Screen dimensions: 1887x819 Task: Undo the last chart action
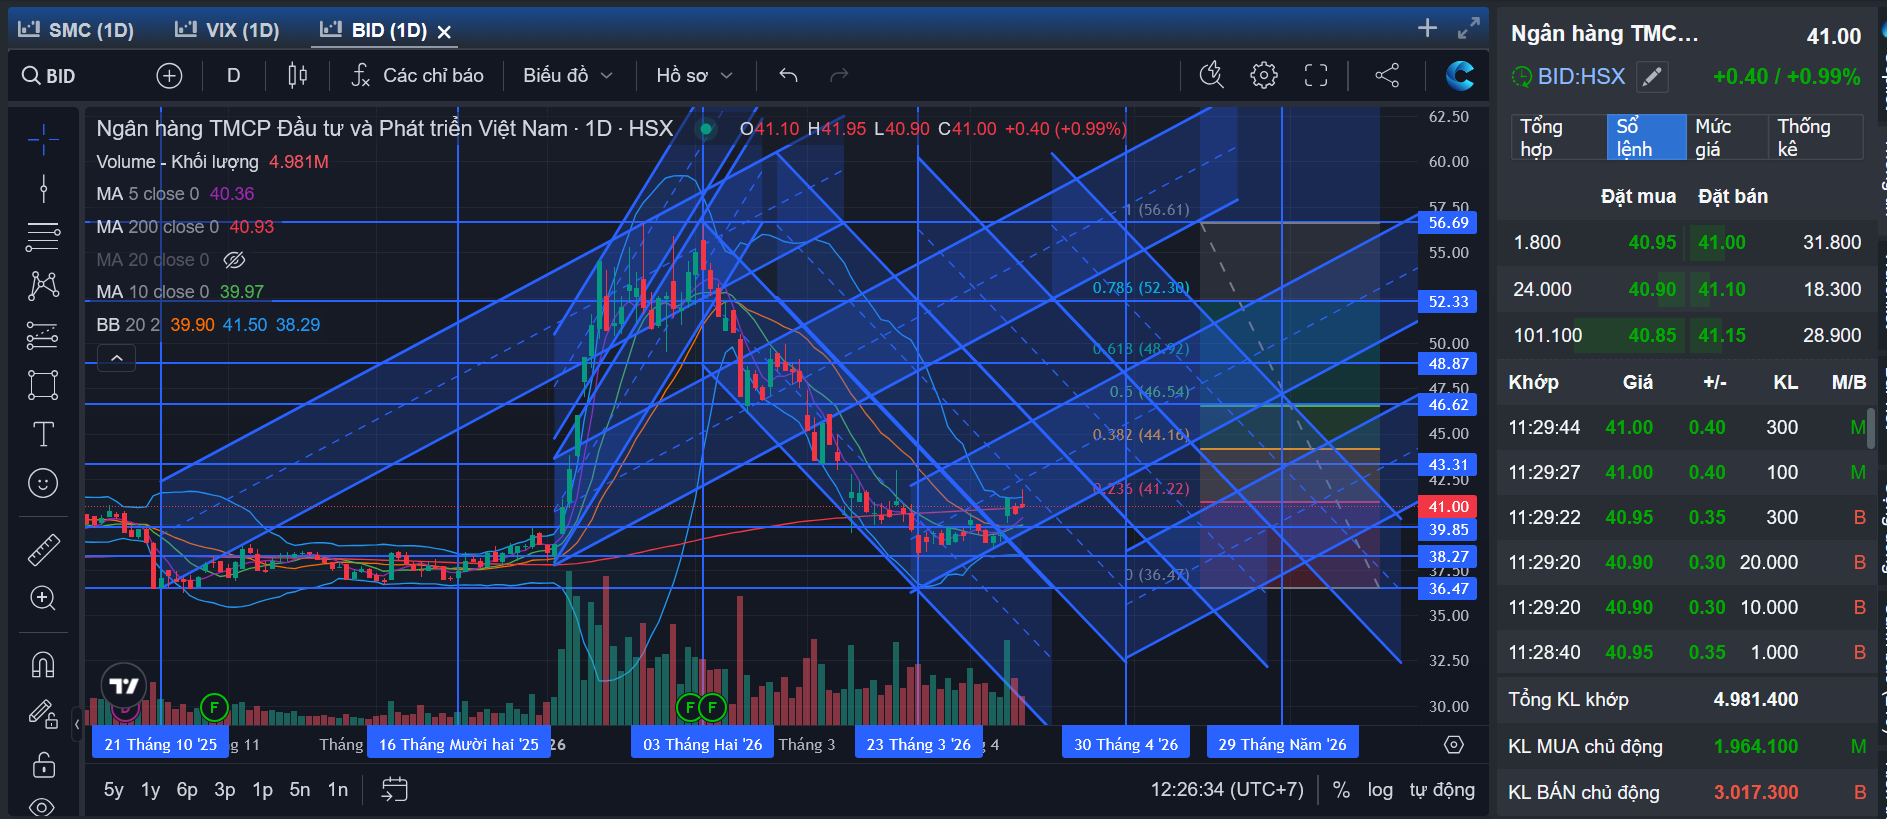[x=789, y=76]
